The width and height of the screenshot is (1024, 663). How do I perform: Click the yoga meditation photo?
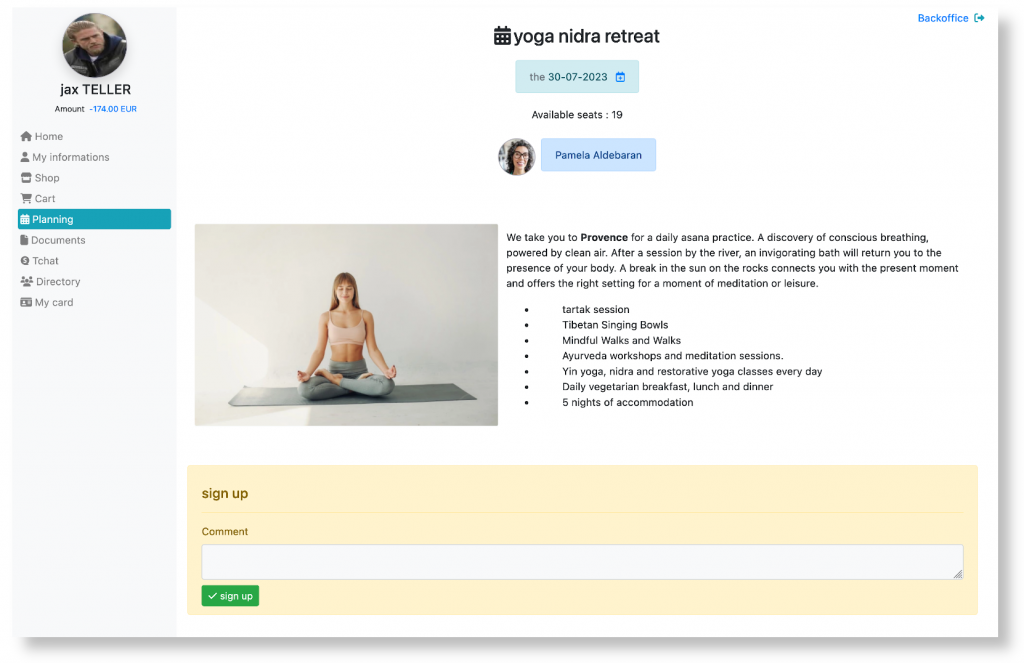point(346,325)
